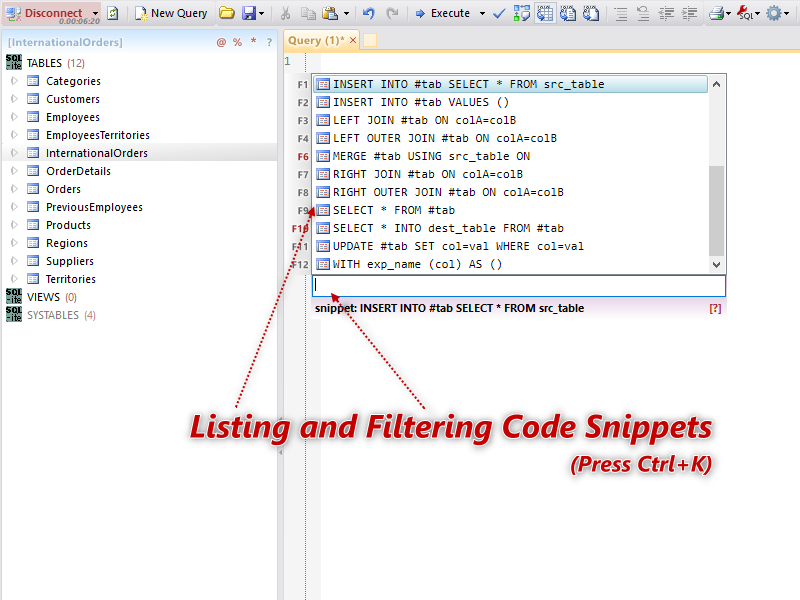Click the @ filter button in the schema panel
Image resolution: width=800 pixels, height=600 pixels.
221,42
